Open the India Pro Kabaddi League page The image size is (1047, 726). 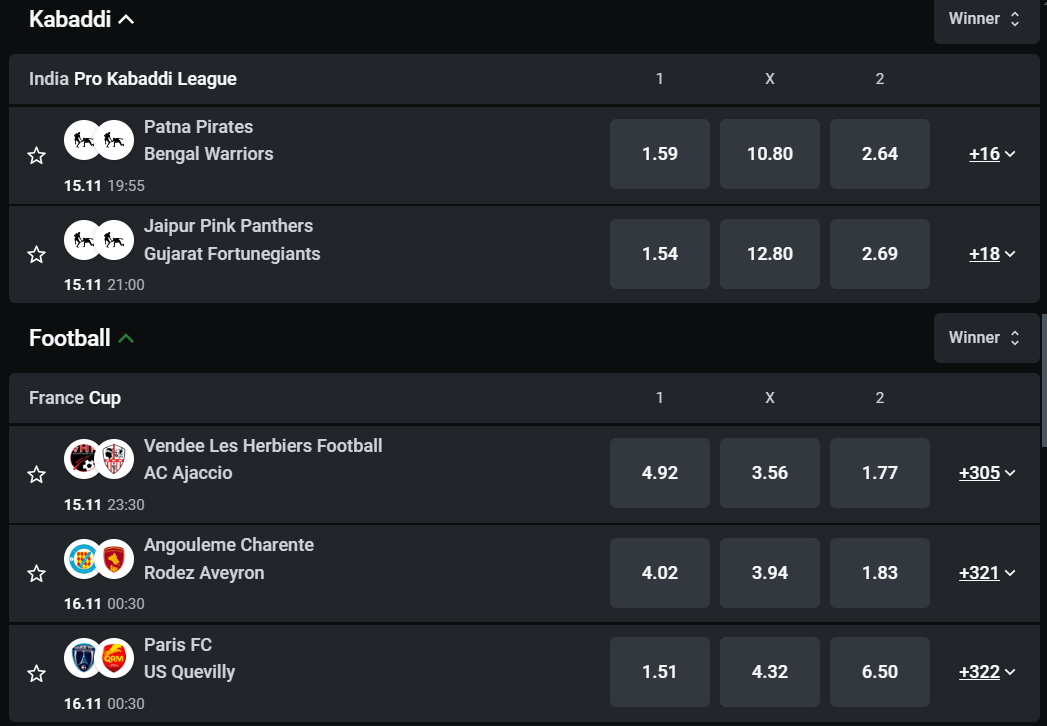[133, 79]
